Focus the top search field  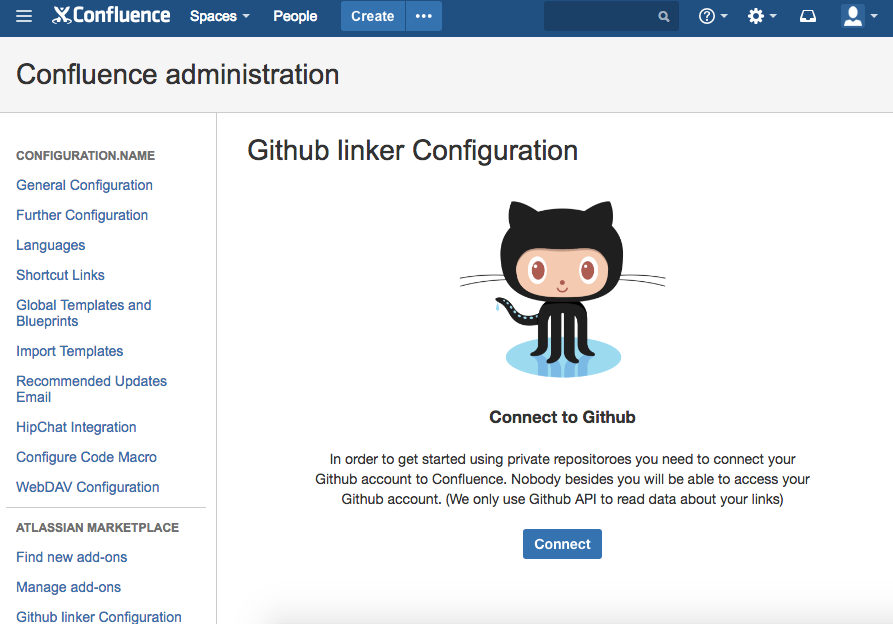611,16
